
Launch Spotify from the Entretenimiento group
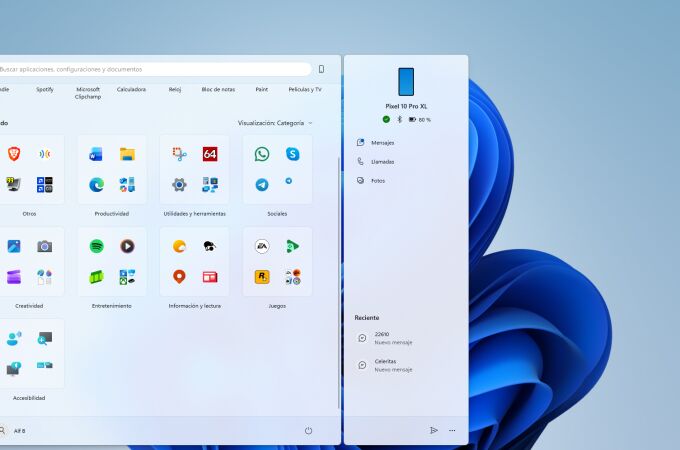(x=97, y=246)
